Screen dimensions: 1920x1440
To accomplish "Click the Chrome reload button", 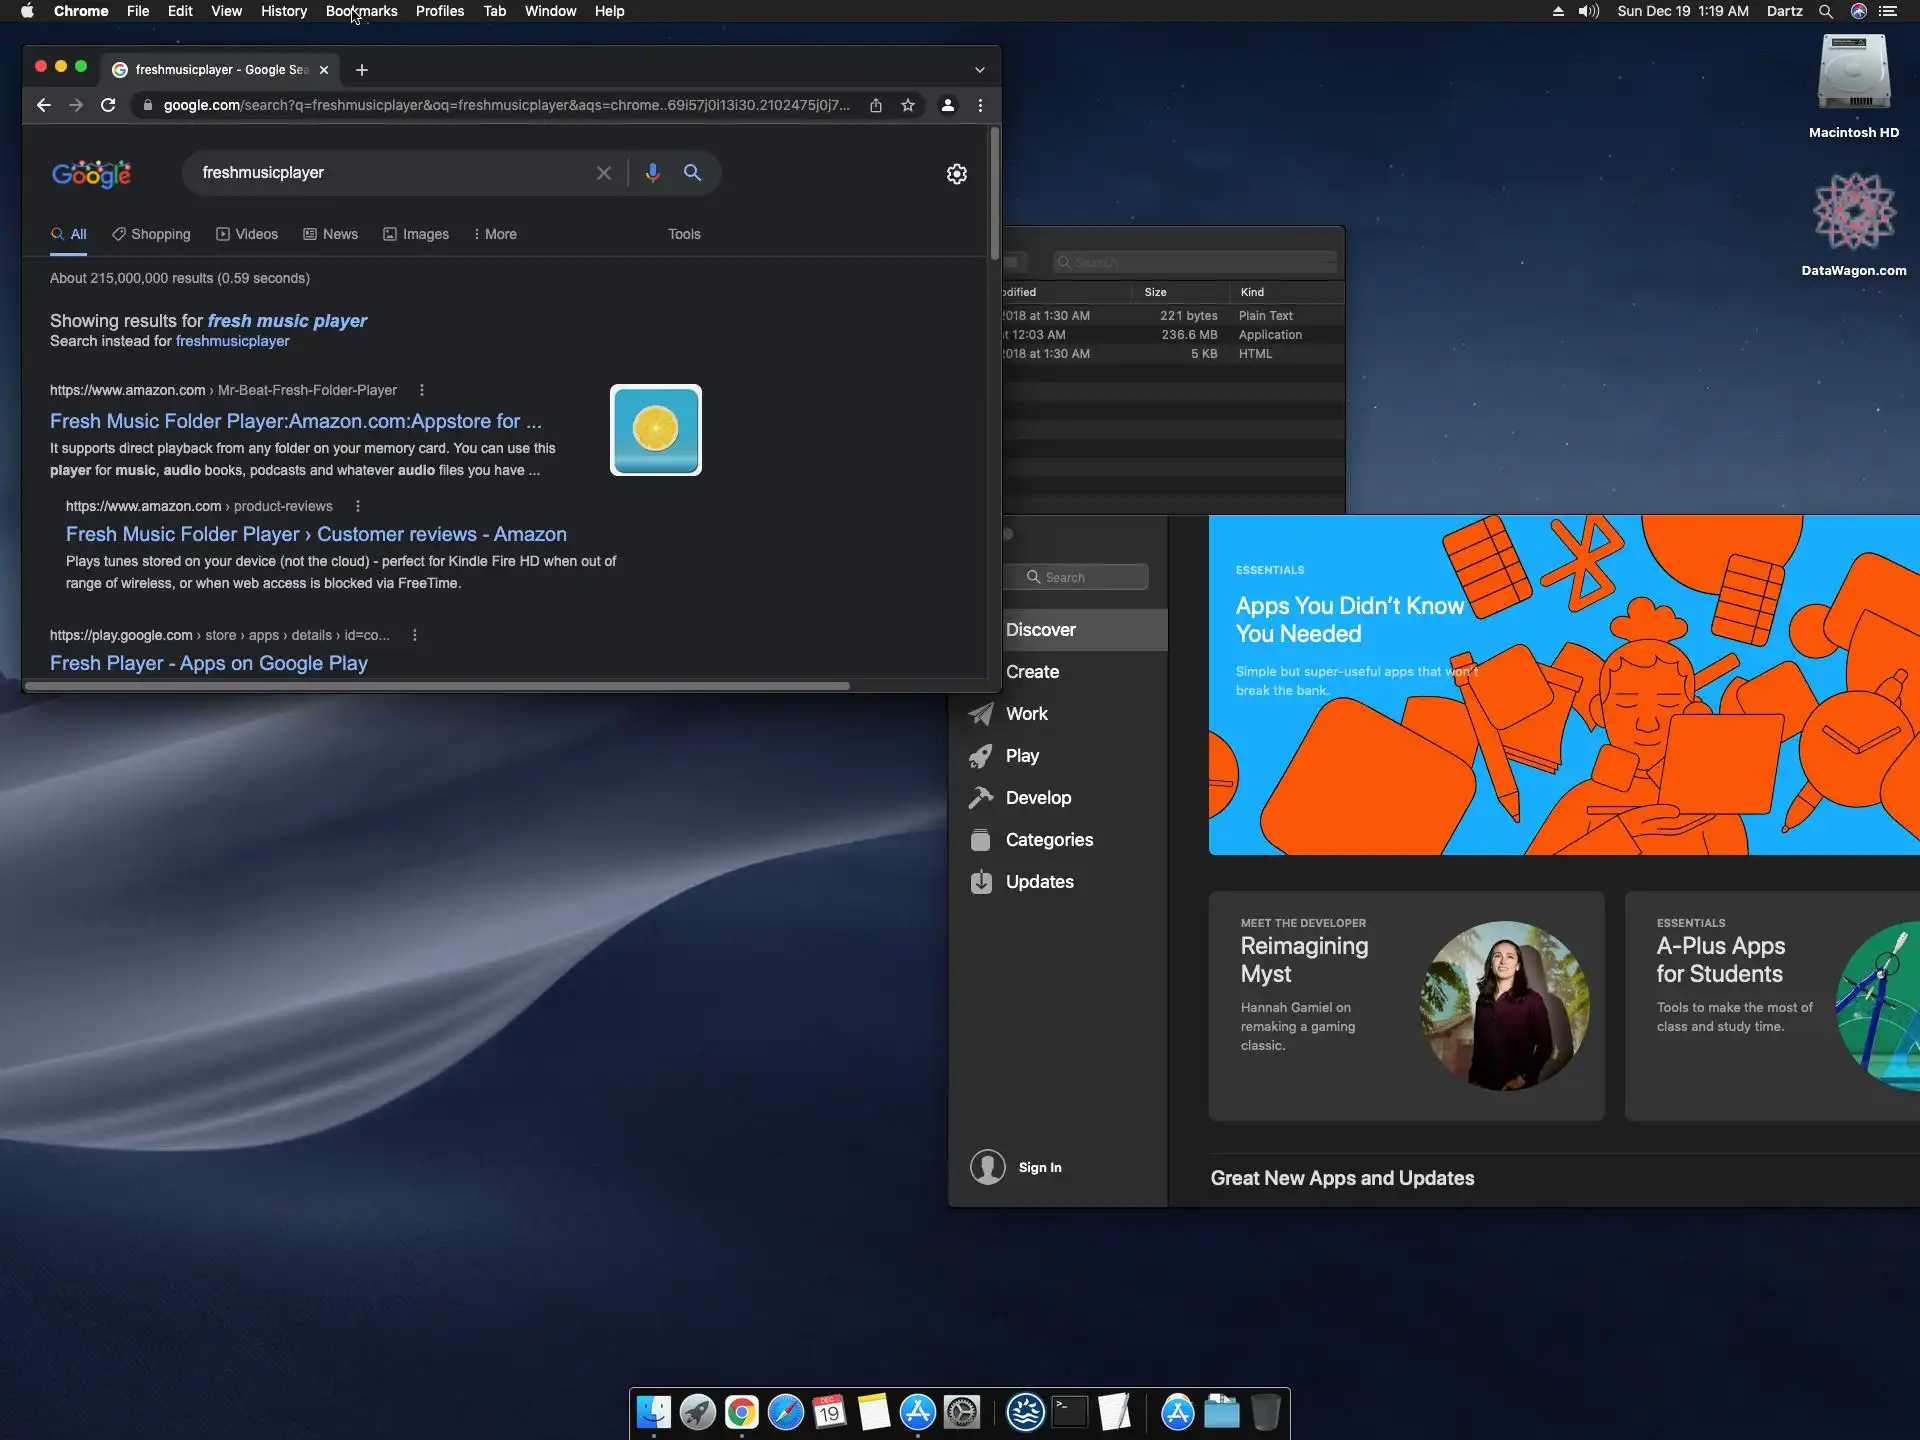I will click(x=108, y=105).
